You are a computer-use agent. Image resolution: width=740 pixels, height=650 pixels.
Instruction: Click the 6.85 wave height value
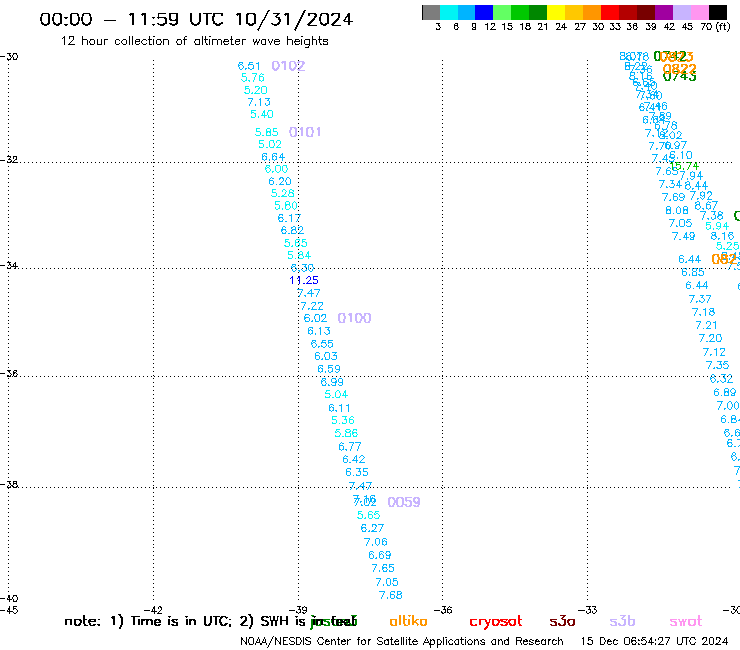coord(693,272)
